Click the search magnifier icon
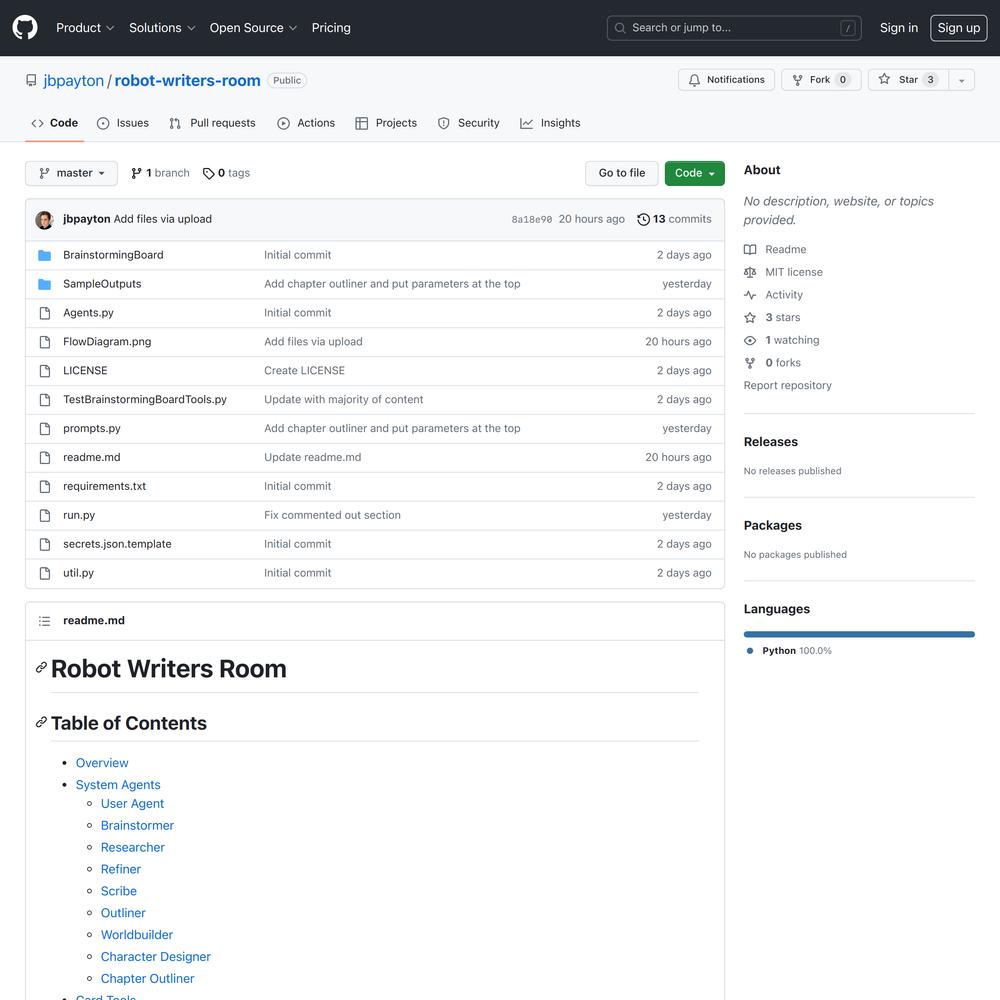This screenshot has width=1000, height=1000. click(620, 28)
